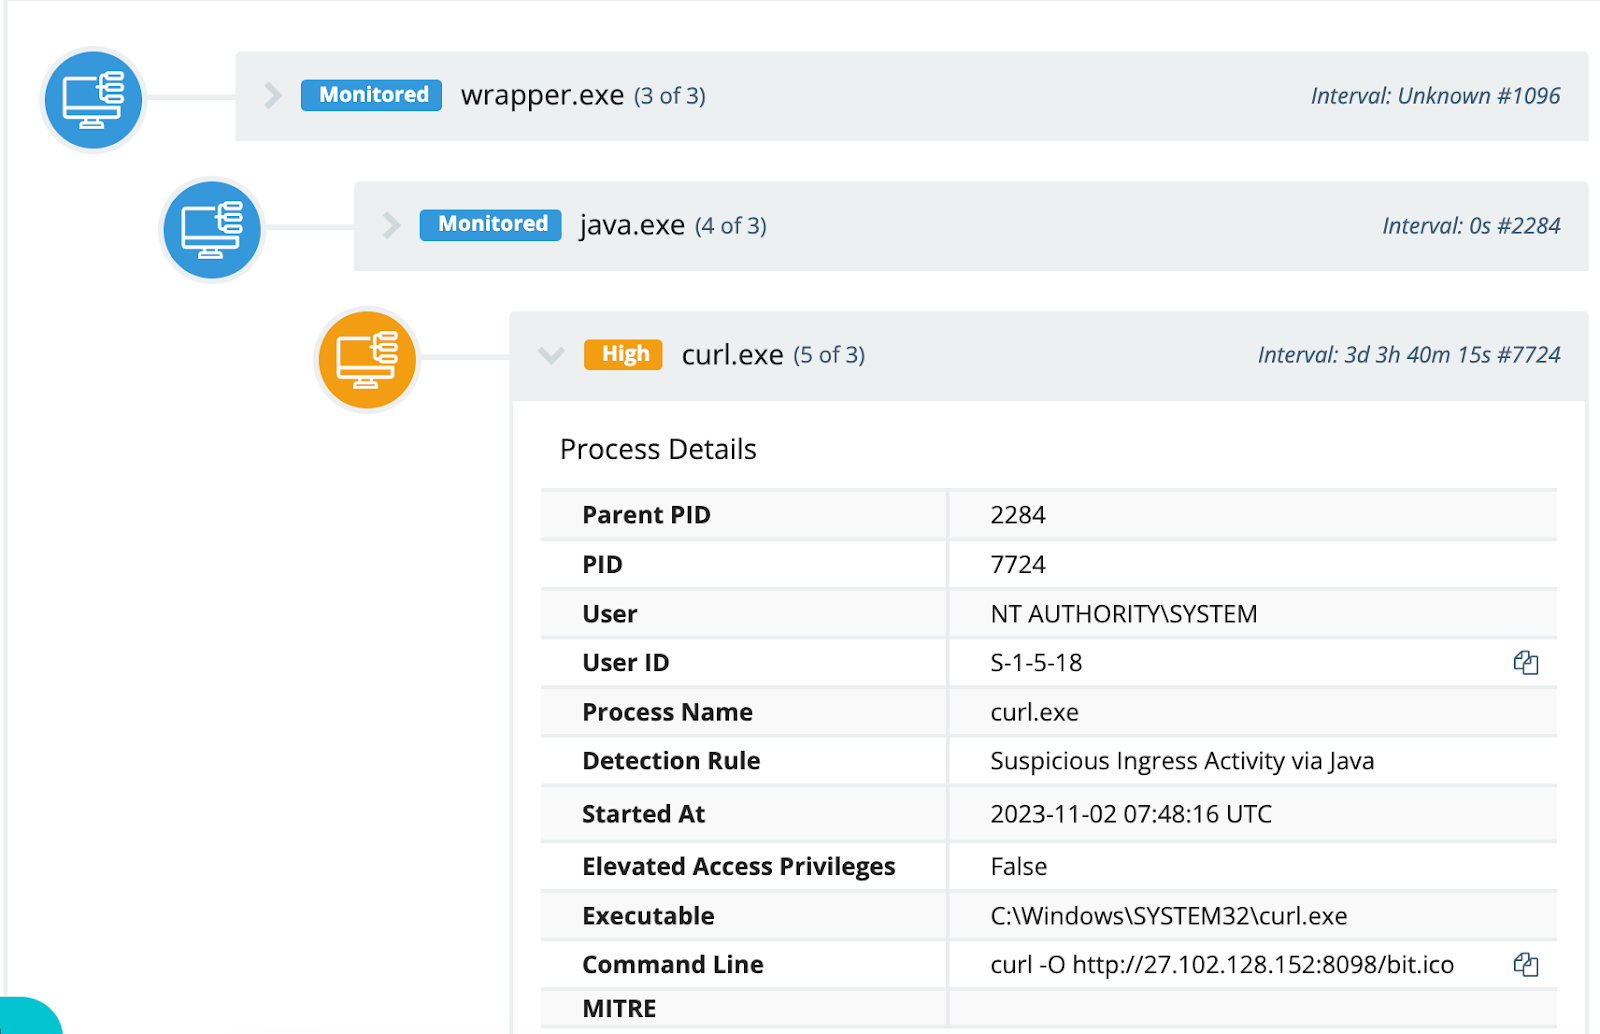
Task: Click the High severity badge on curl.exe
Action: pos(622,354)
